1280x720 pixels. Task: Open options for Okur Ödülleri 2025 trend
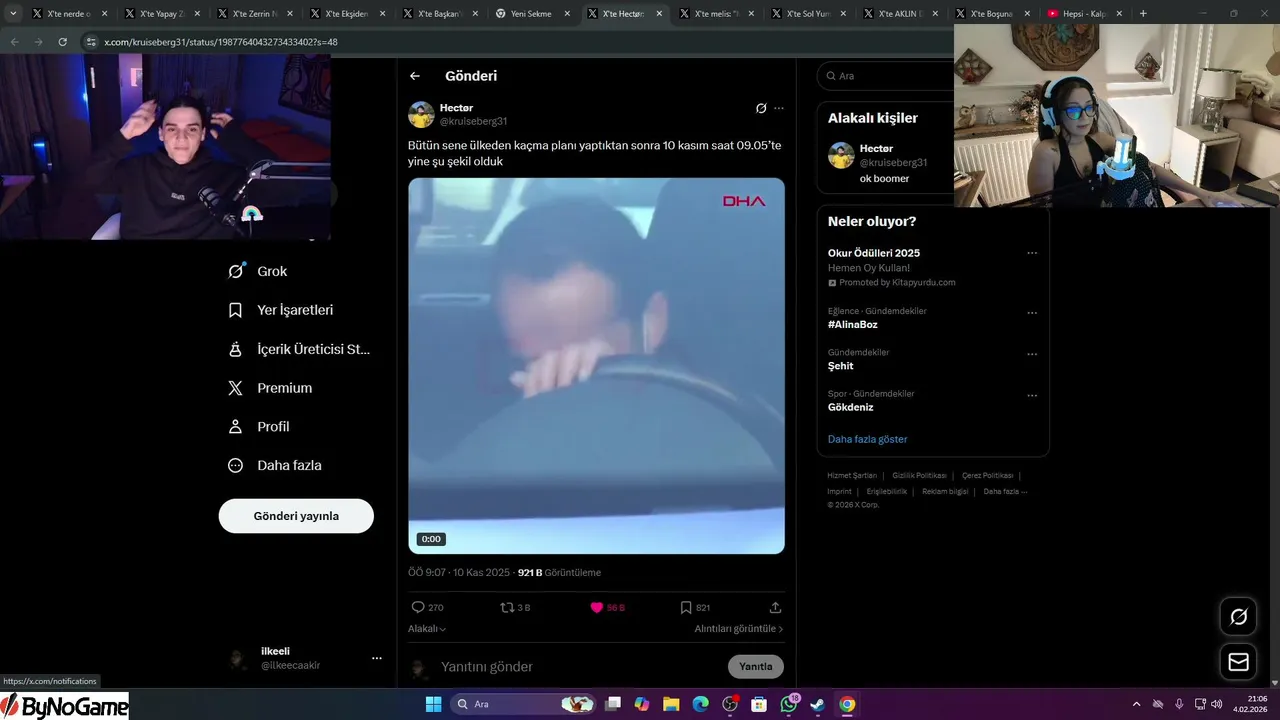[x=1032, y=253]
